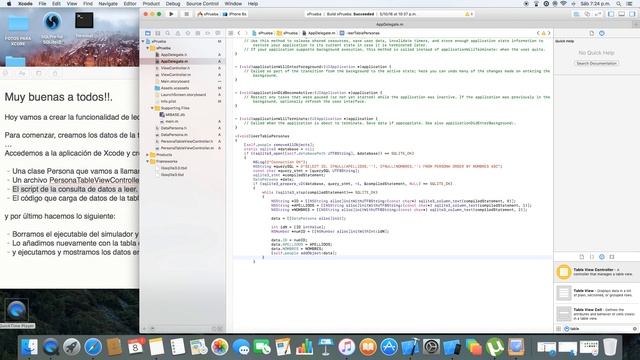This screenshot has height=360, width=640.
Task: Collapse the xPrueba group folder
Action: click(x=148, y=48)
